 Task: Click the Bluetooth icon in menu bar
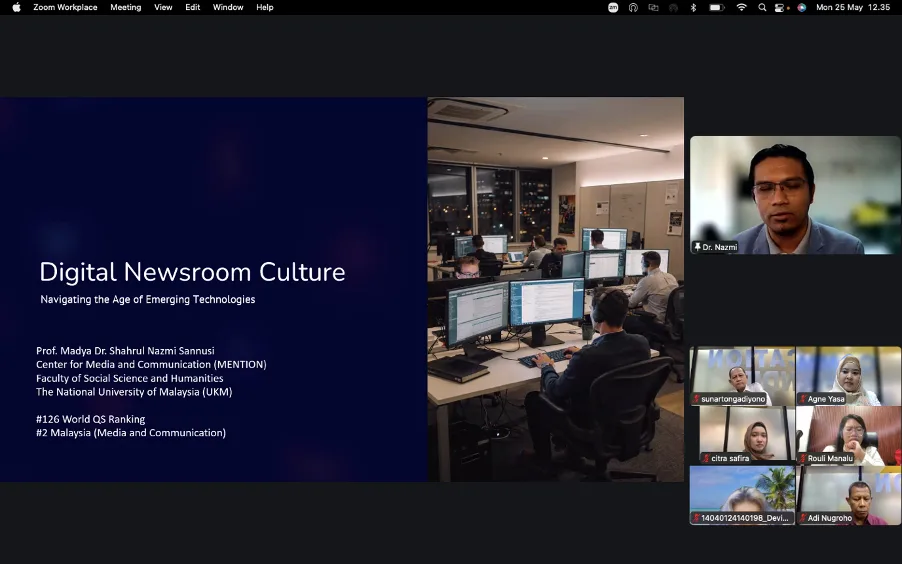[693, 7]
